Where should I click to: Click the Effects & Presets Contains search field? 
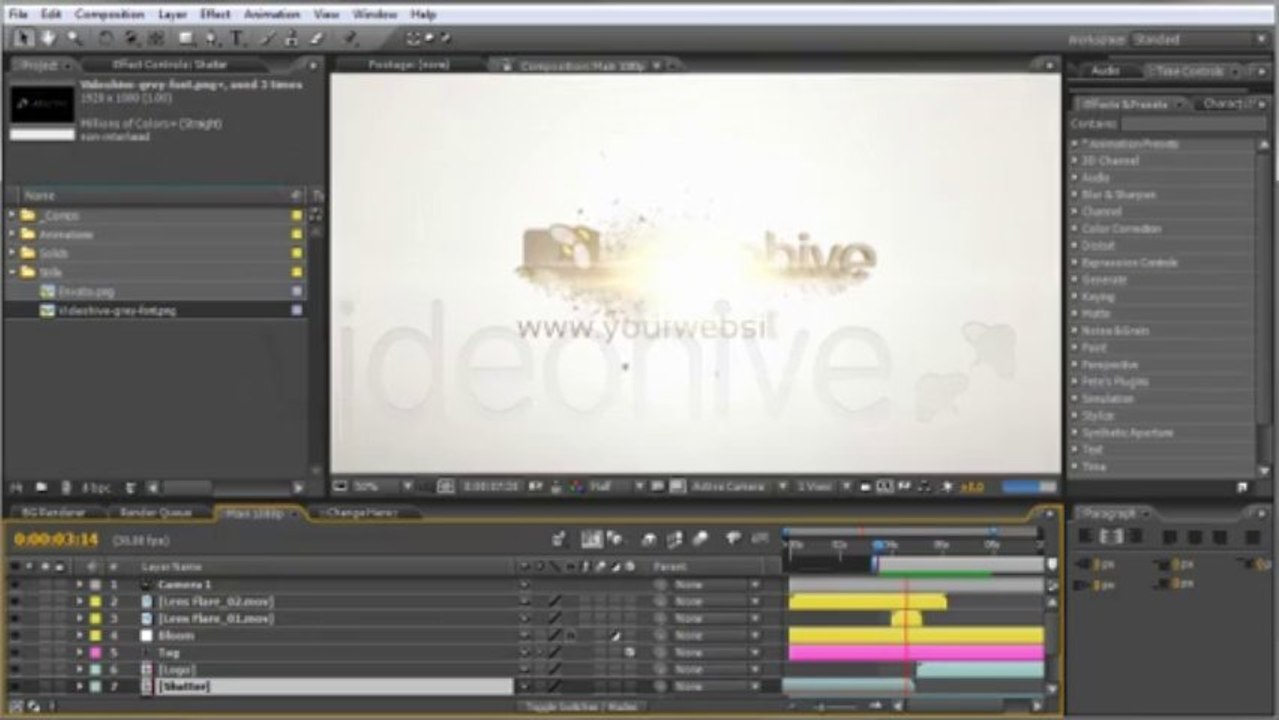click(x=1193, y=123)
